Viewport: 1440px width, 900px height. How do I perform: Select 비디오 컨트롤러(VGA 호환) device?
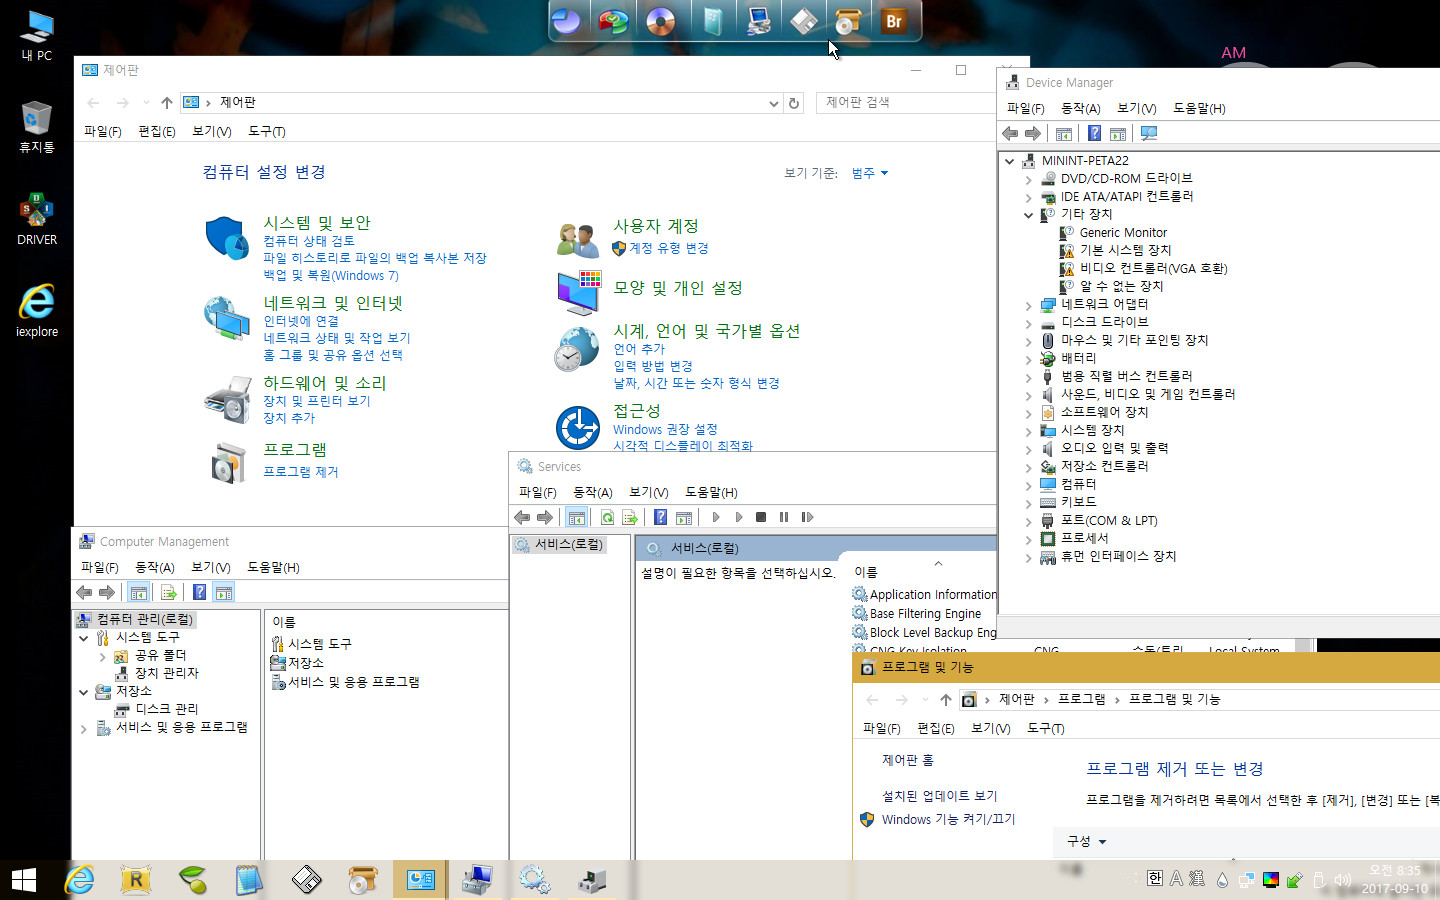[1153, 268]
